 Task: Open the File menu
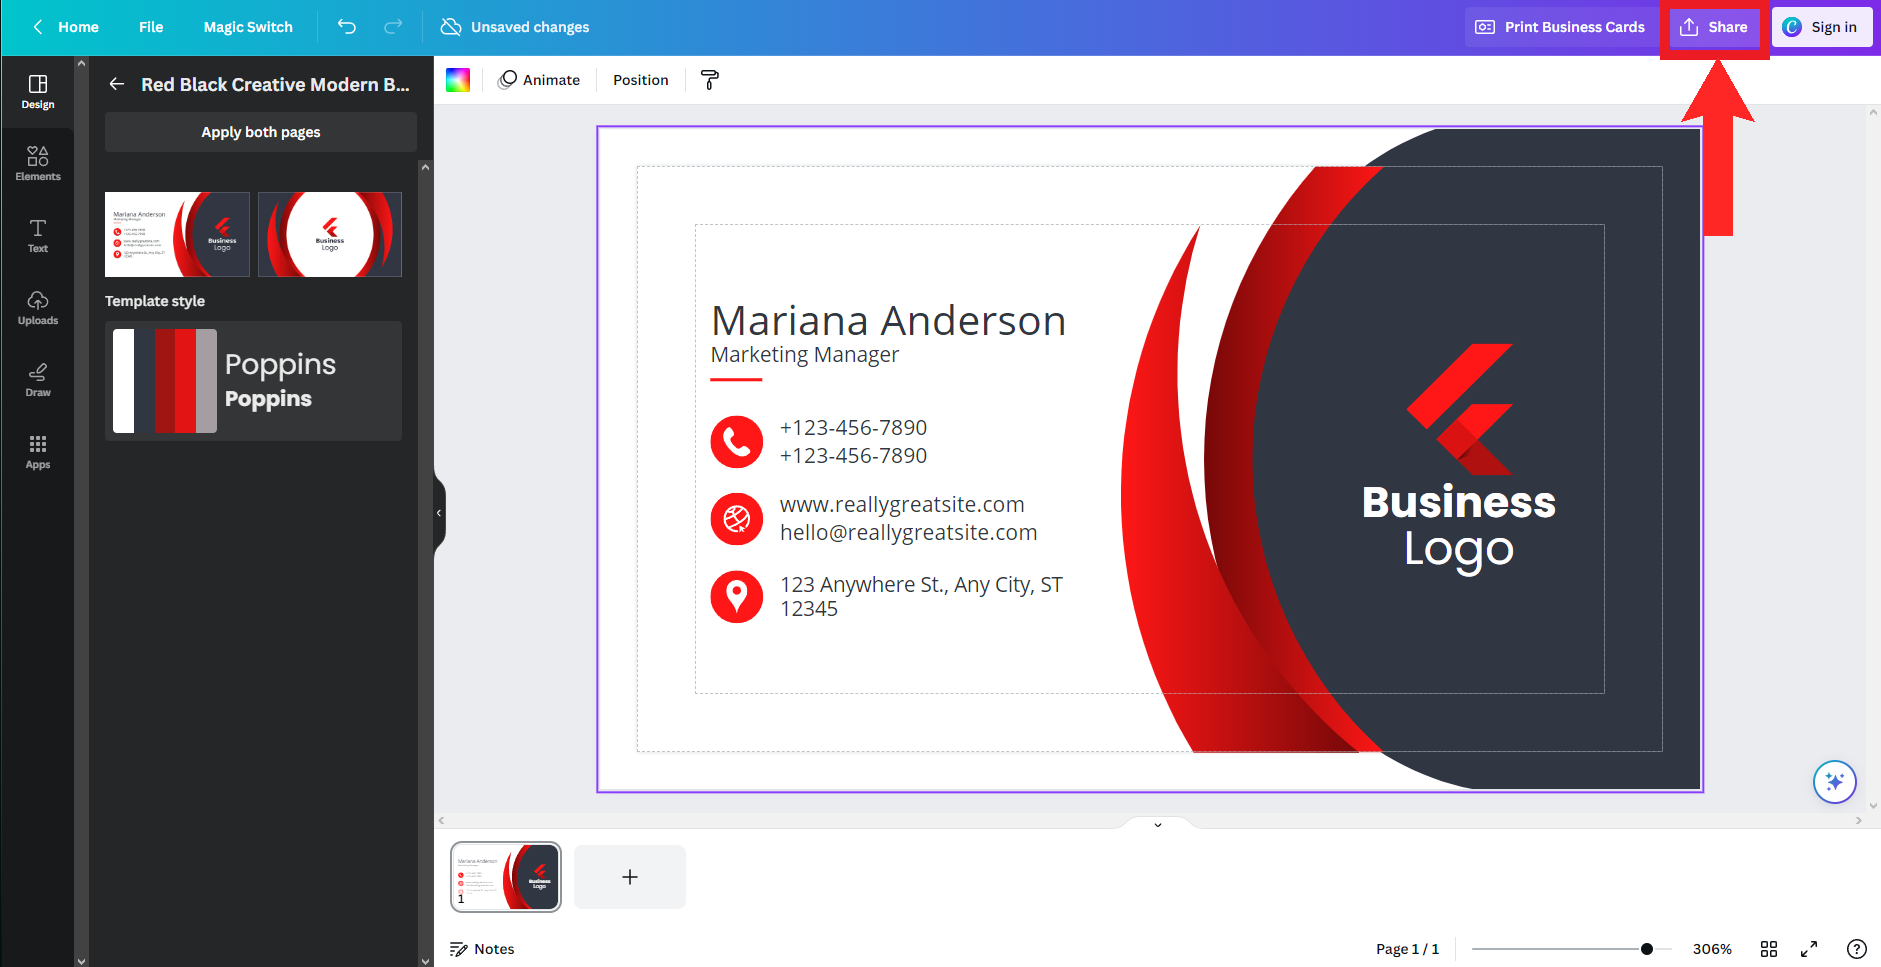pos(151,27)
